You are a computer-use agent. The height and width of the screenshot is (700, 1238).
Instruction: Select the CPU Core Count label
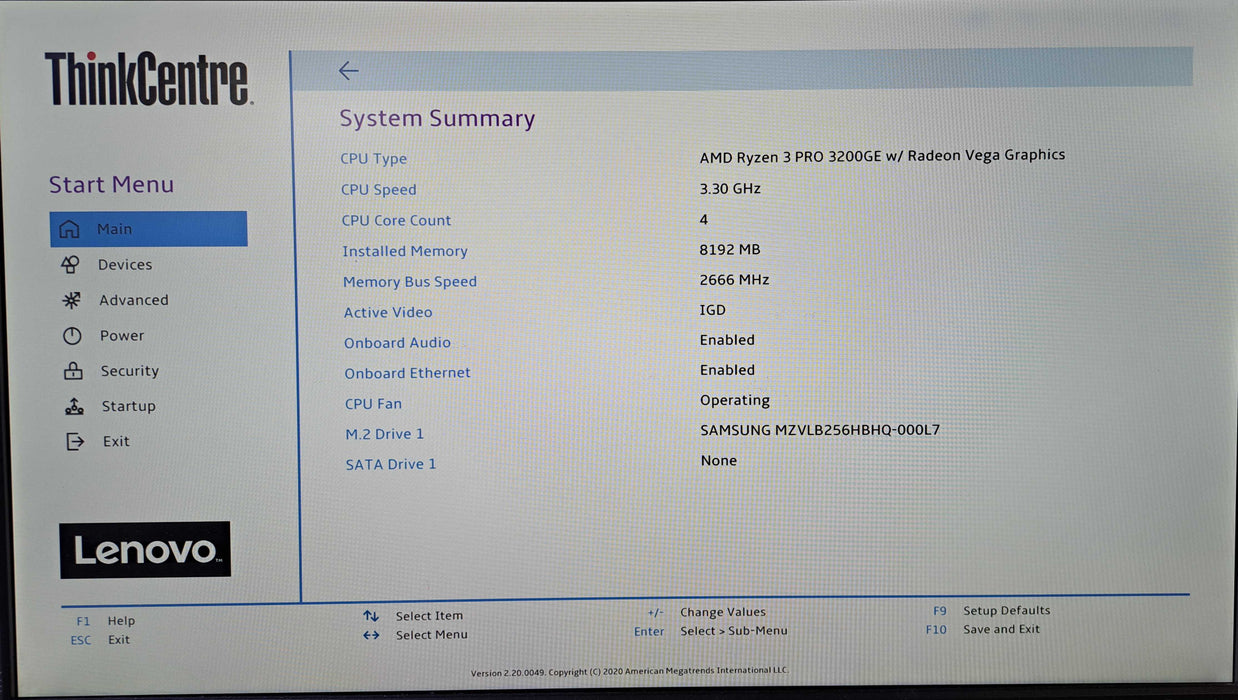[x=396, y=221]
